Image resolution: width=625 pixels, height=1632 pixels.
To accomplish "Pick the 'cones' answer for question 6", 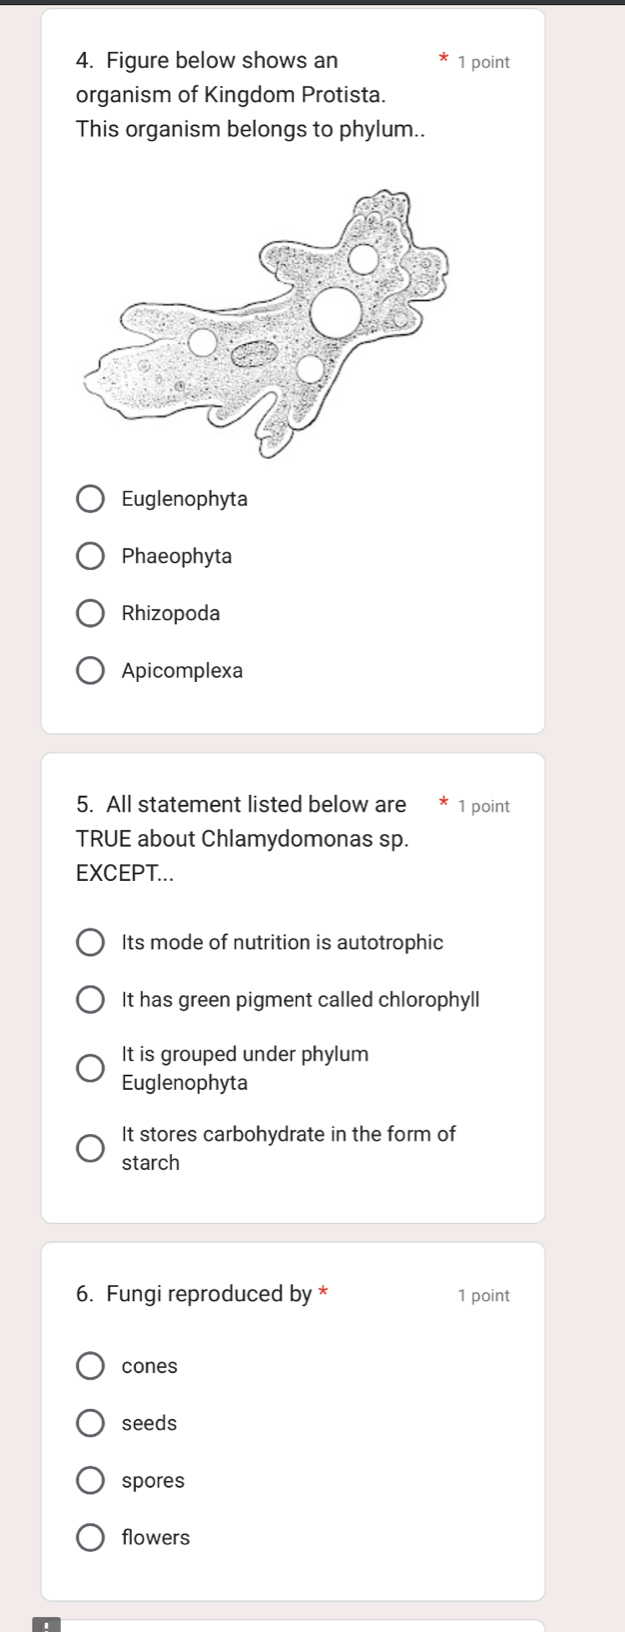I will [90, 1365].
